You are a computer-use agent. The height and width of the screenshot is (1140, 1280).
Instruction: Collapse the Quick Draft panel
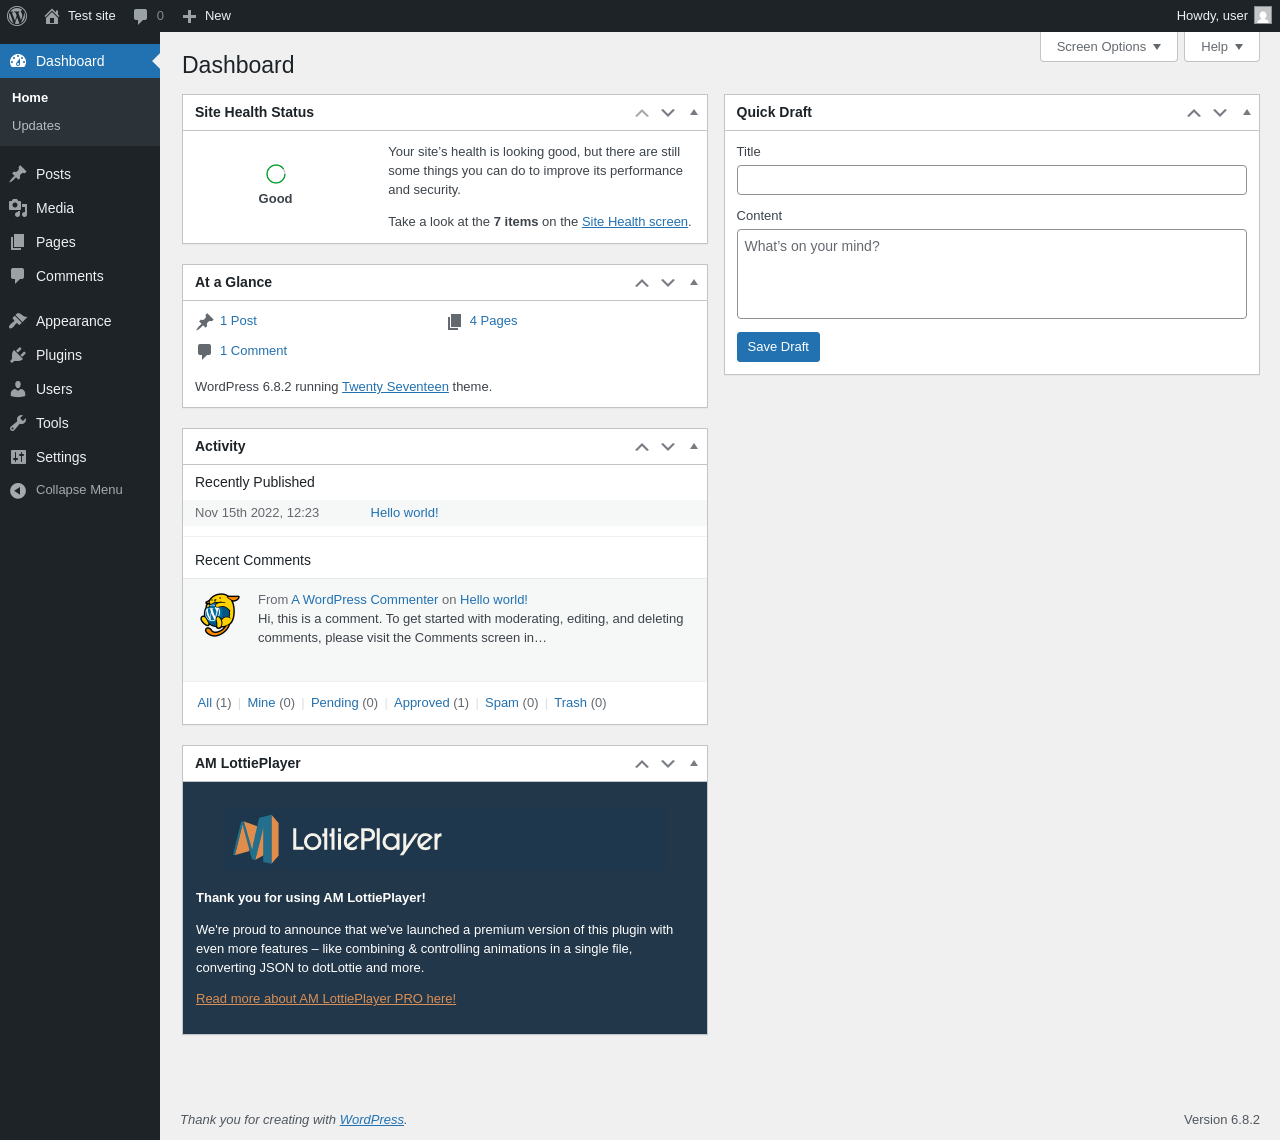(x=1247, y=112)
